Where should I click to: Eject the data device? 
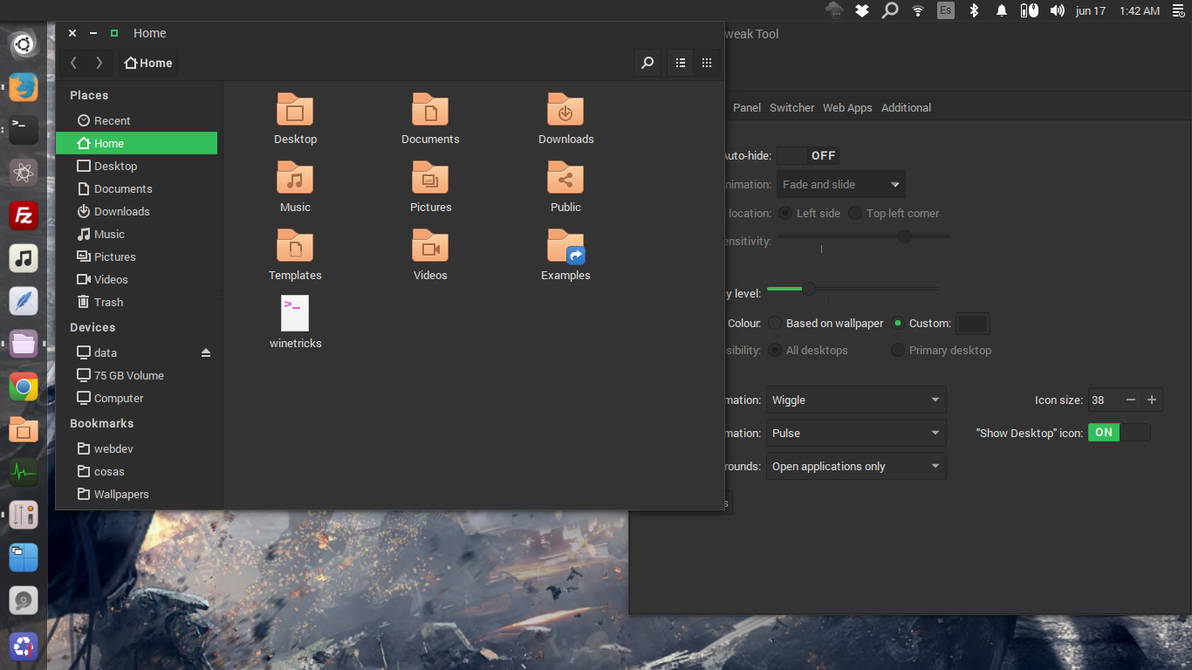point(206,353)
